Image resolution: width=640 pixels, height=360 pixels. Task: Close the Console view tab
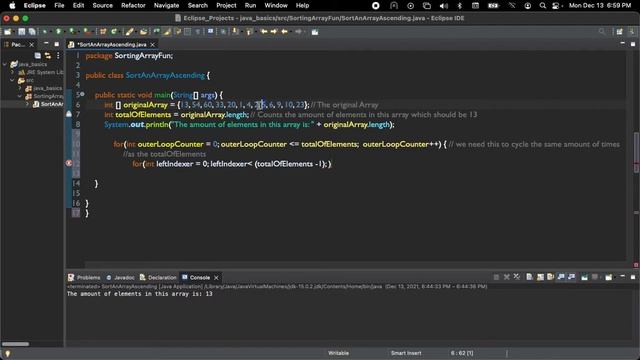tap(216, 278)
